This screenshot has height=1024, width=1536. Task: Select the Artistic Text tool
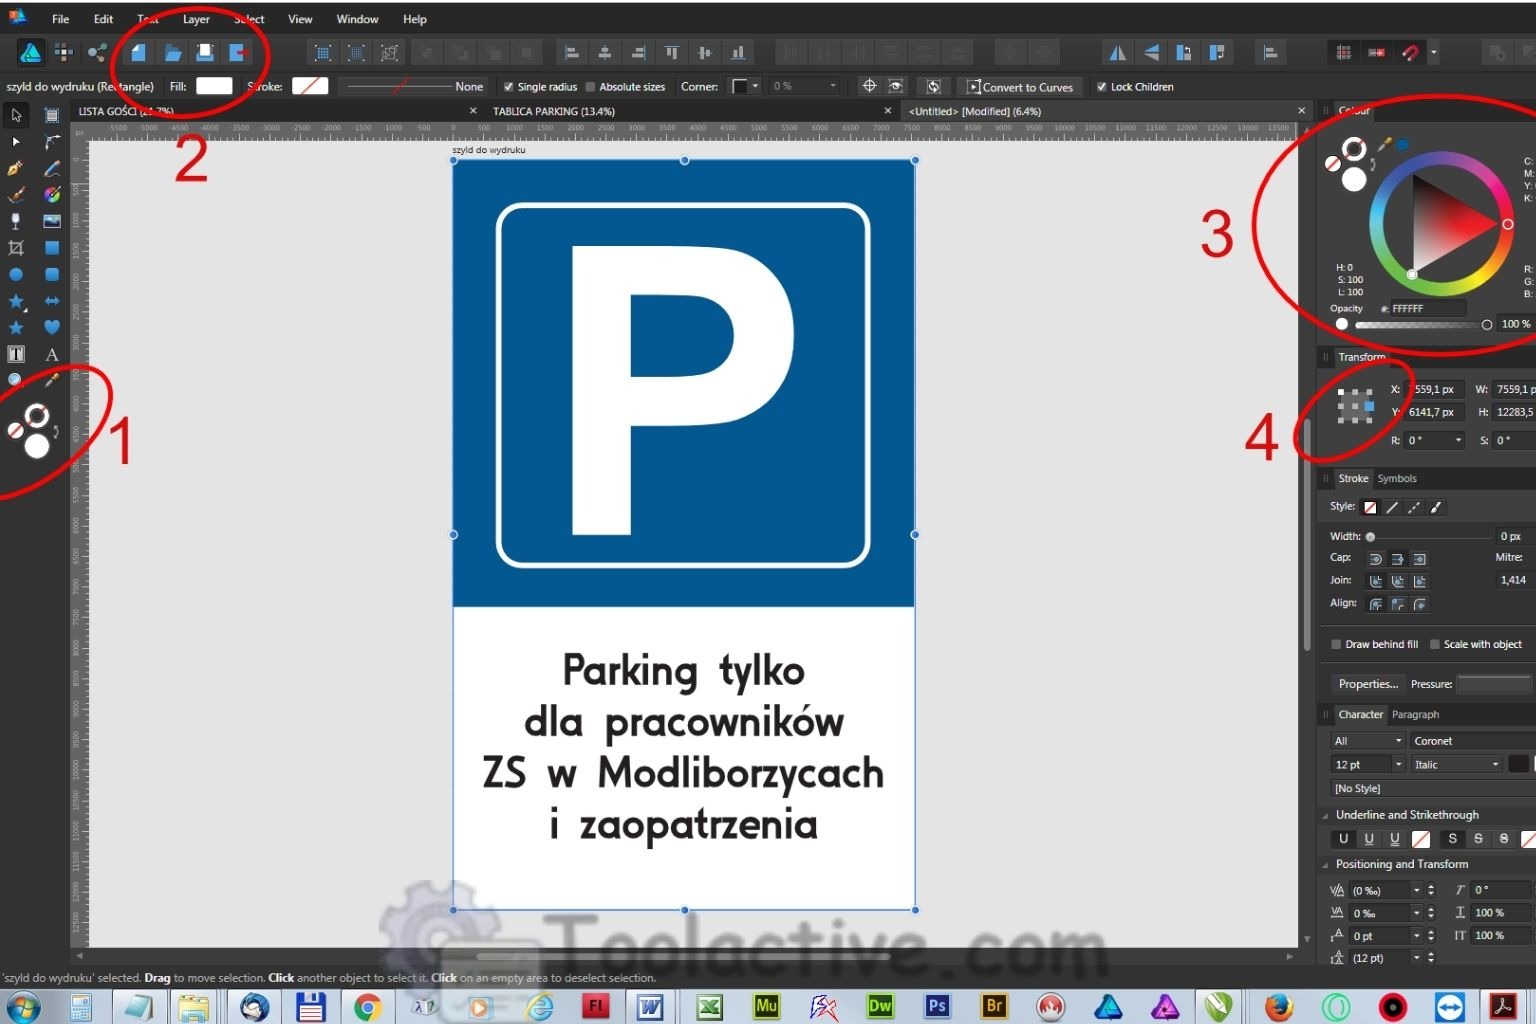(52, 354)
